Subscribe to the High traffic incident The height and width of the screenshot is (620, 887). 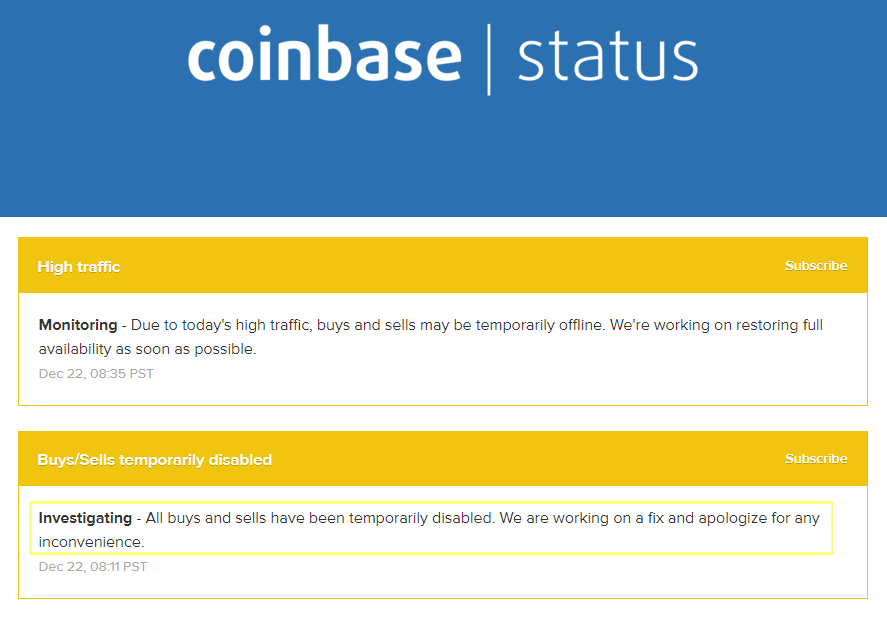tap(816, 265)
